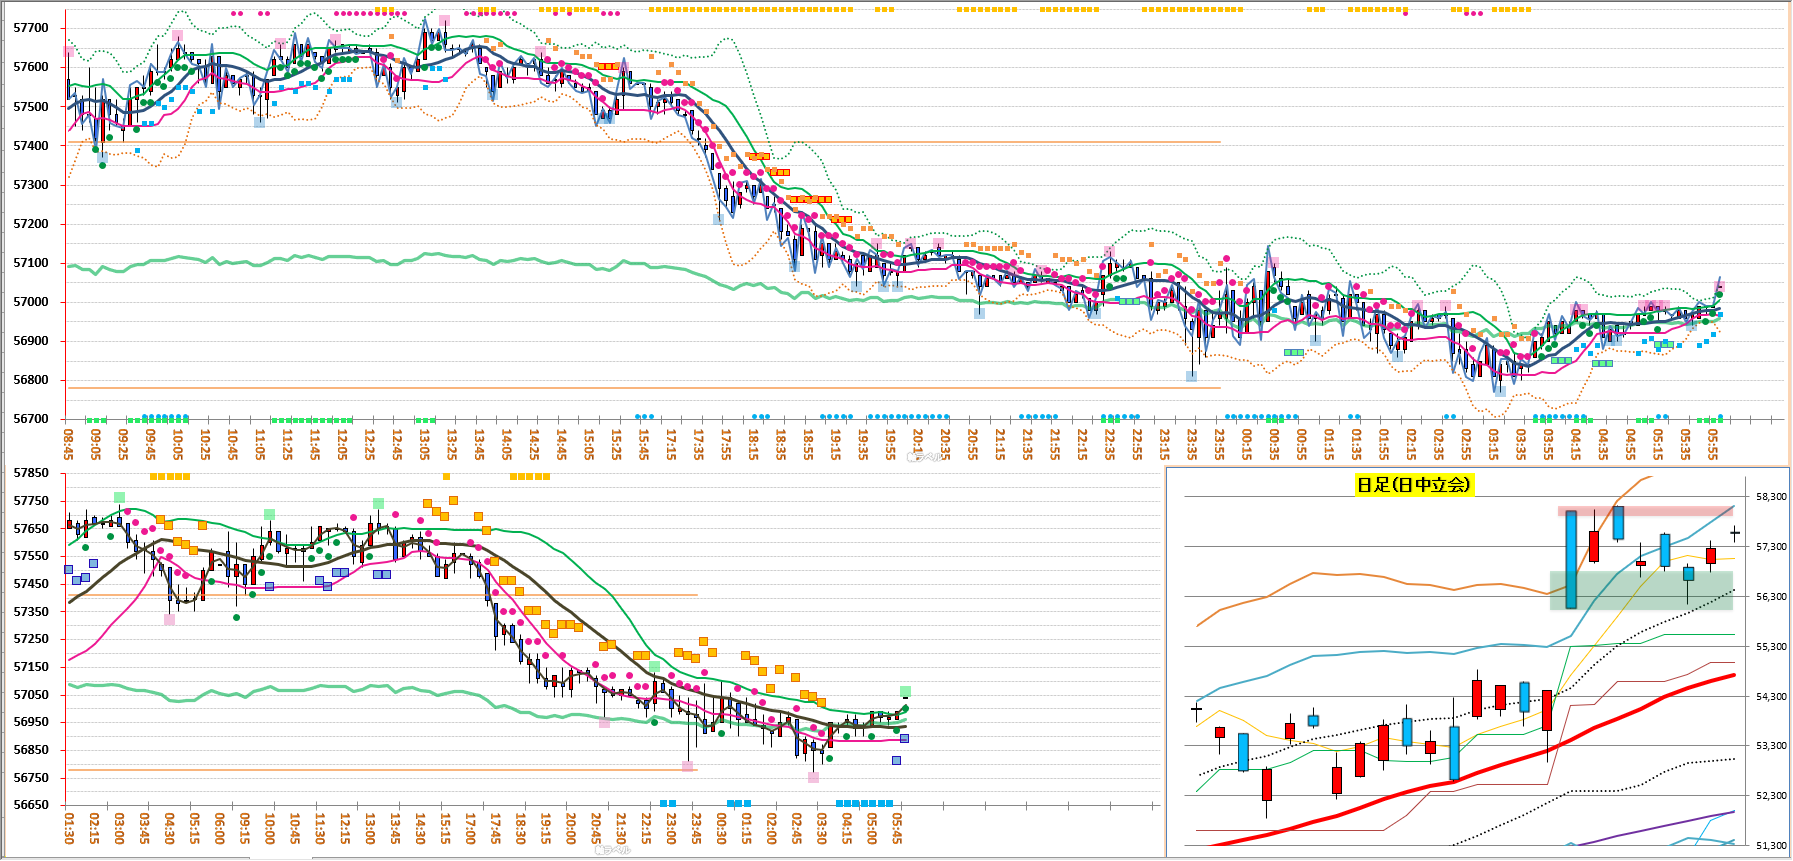Click the black cross marker at daily chart left edge

point(1196,710)
